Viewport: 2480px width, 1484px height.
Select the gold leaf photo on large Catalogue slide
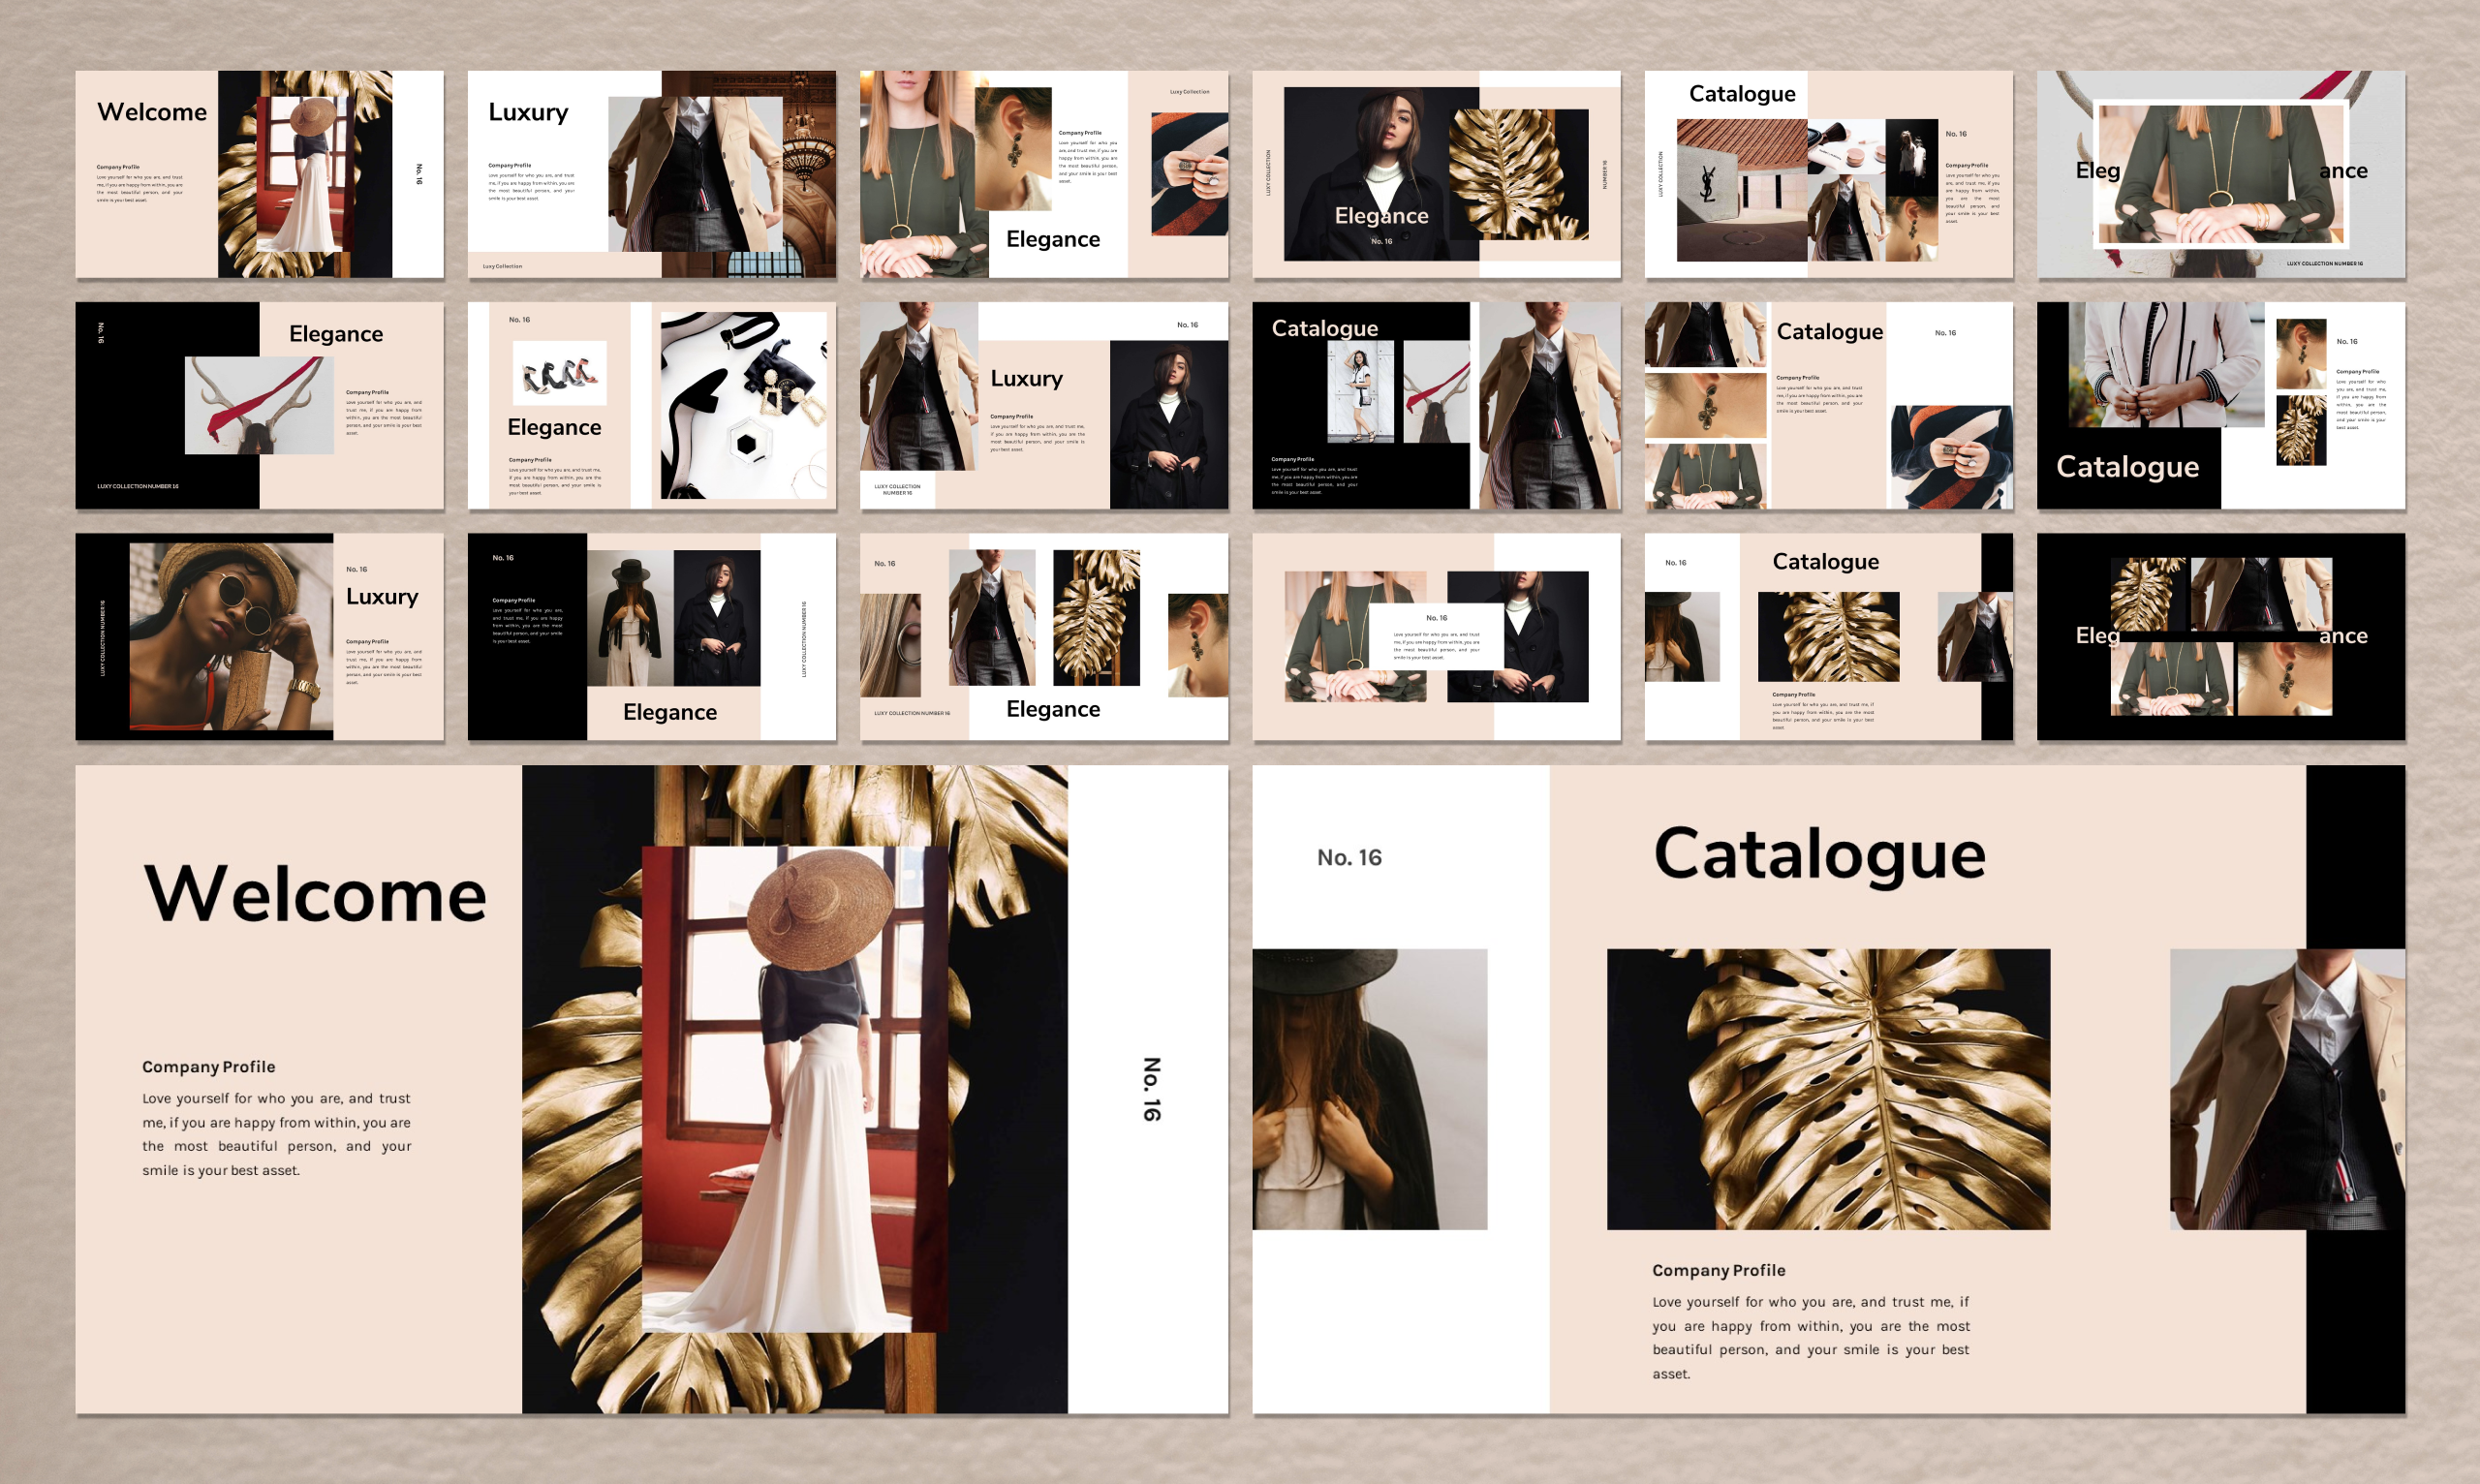[x=1828, y=1089]
